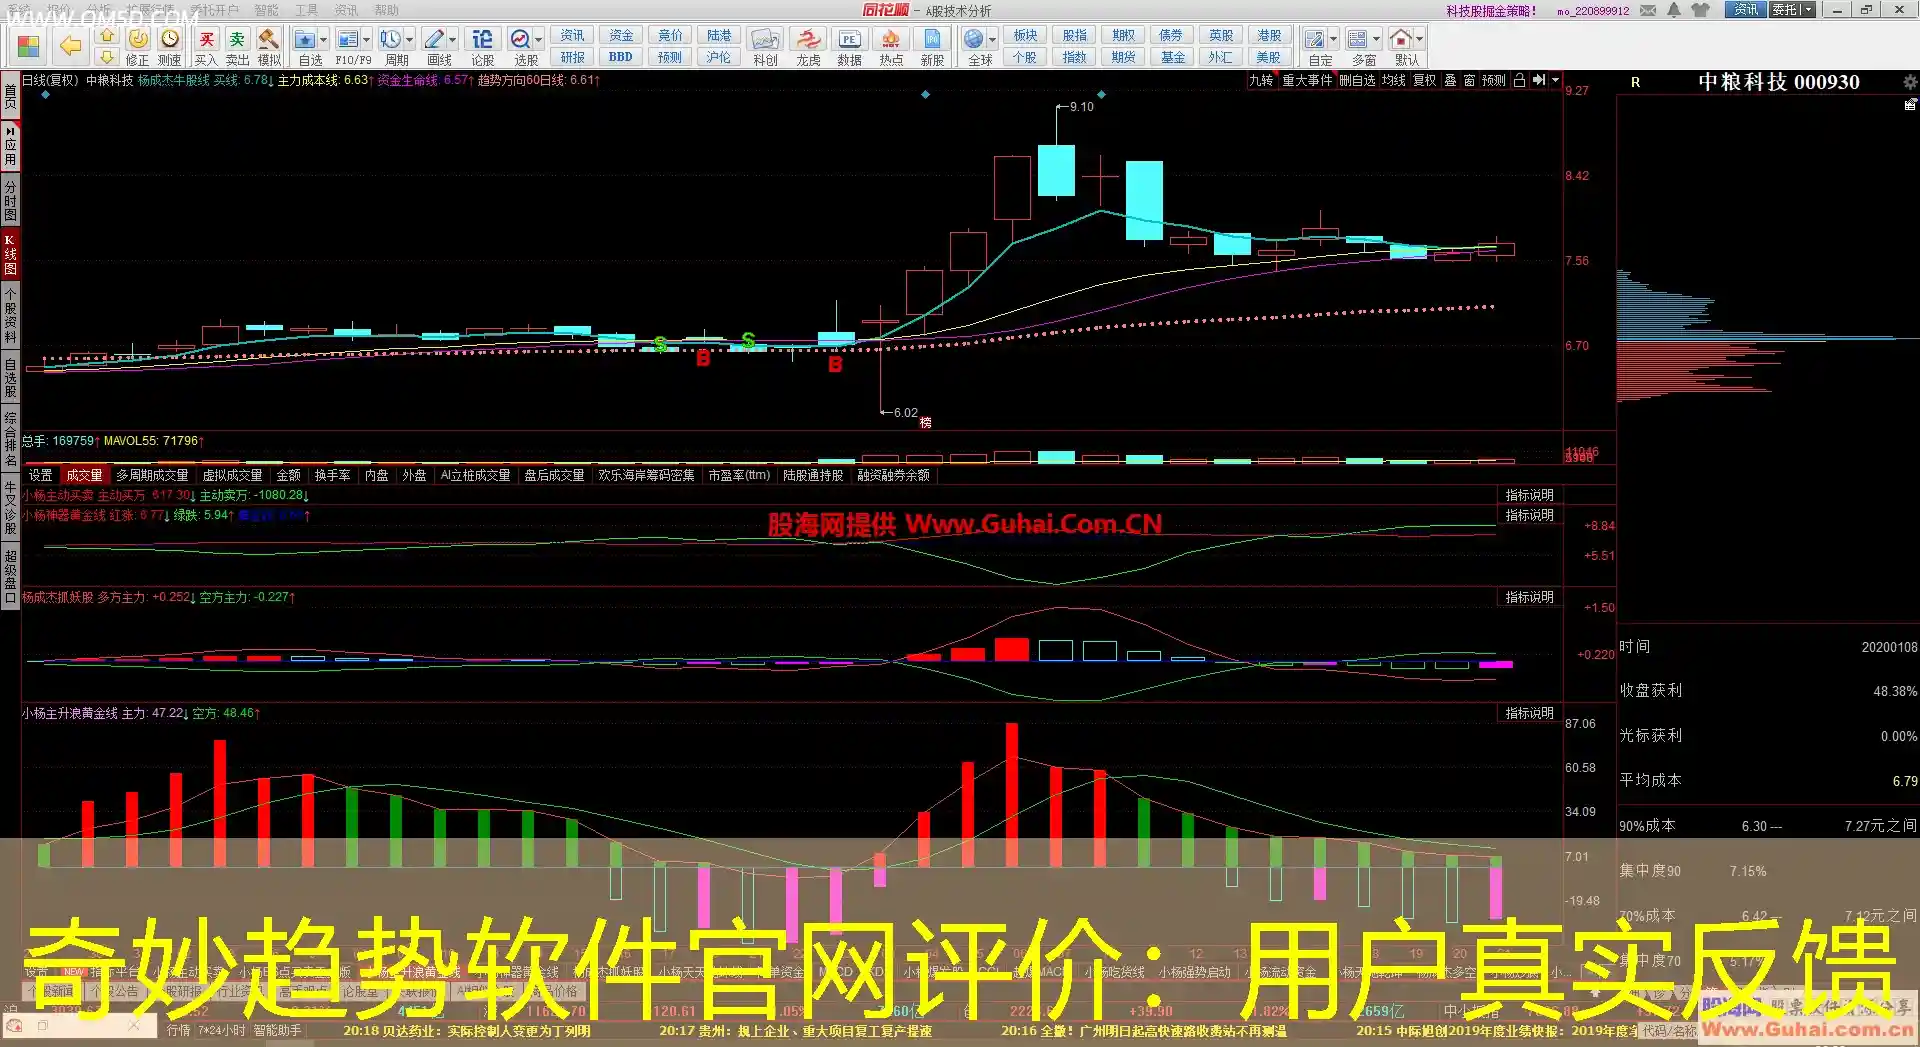Expand the 周期 period dropdown arrow
The image size is (1920, 1047).
tap(409, 40)
